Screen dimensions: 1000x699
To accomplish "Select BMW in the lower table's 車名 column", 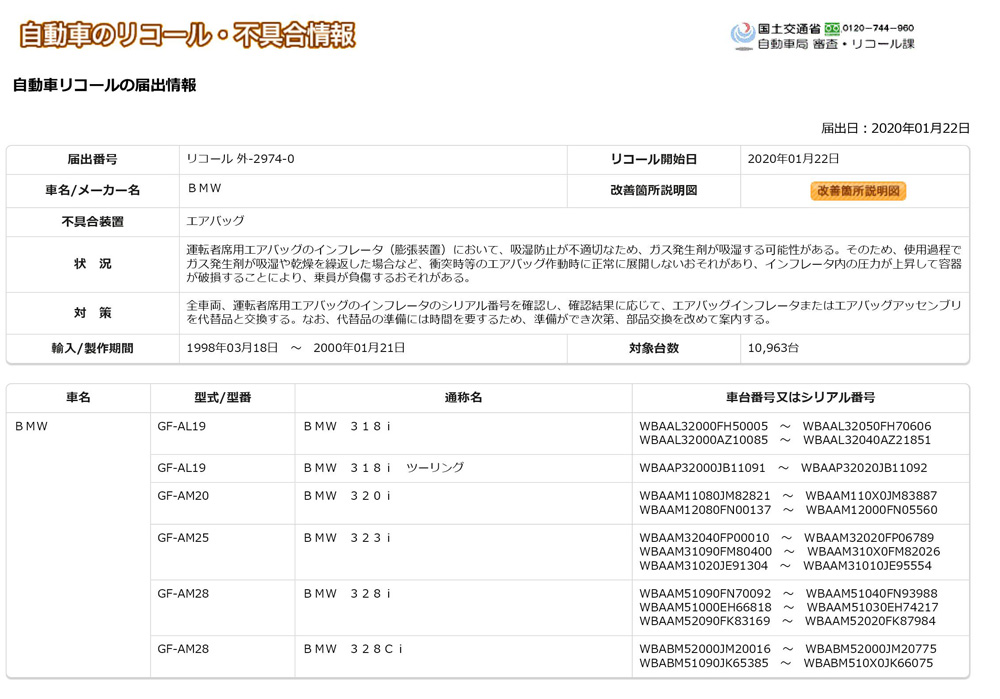I will (x=31, y=426).
